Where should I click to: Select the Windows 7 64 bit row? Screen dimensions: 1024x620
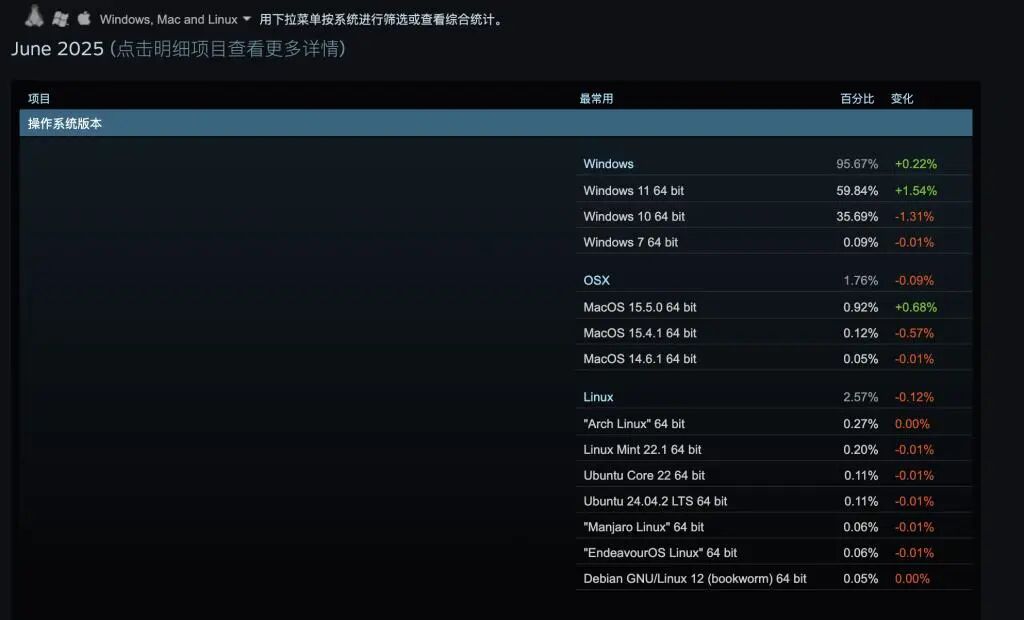point(774,242)
